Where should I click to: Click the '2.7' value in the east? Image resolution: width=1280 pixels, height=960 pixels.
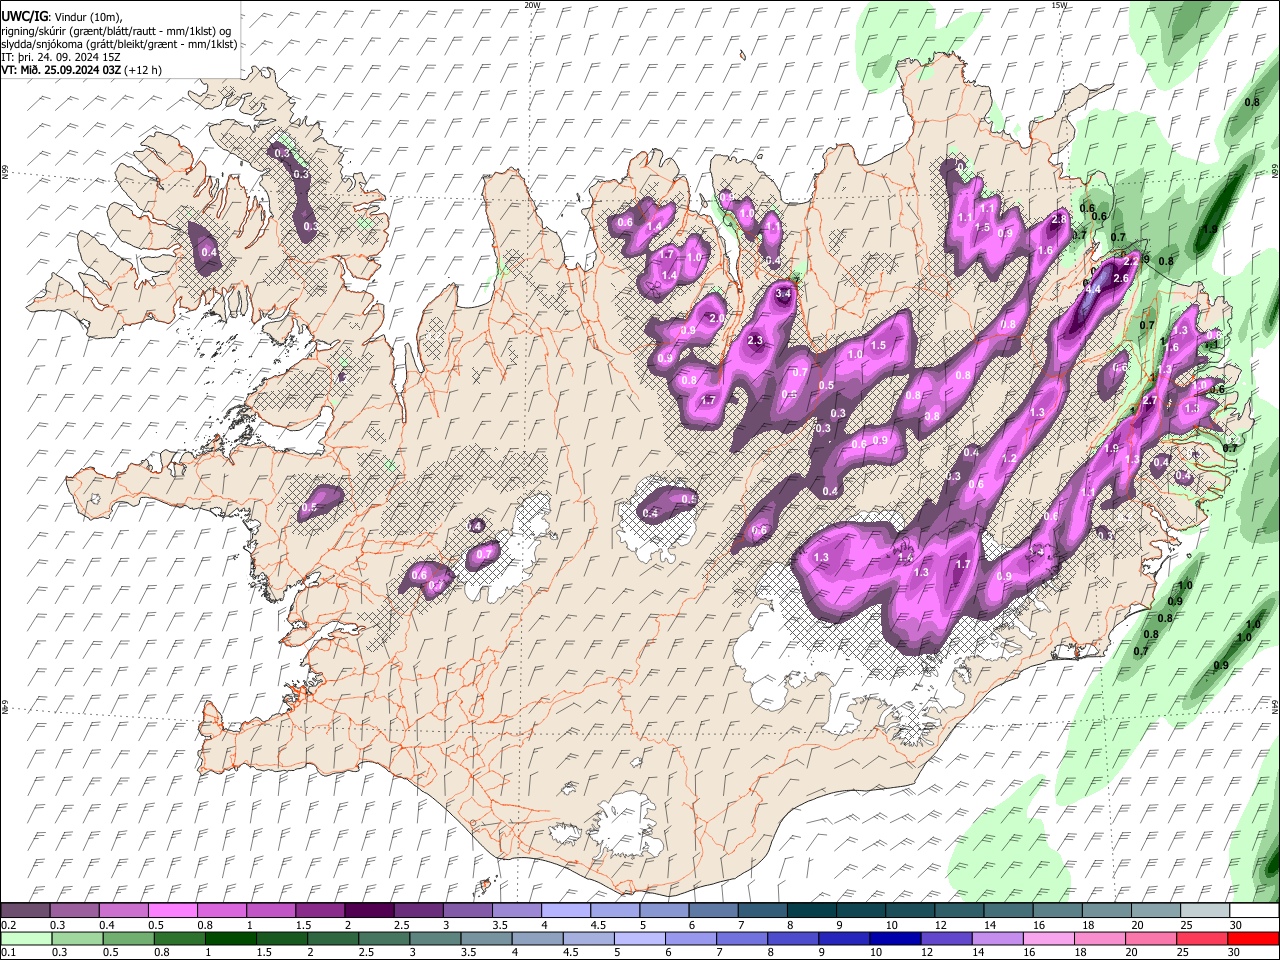pyautogui.click(x=1150, y=401)
